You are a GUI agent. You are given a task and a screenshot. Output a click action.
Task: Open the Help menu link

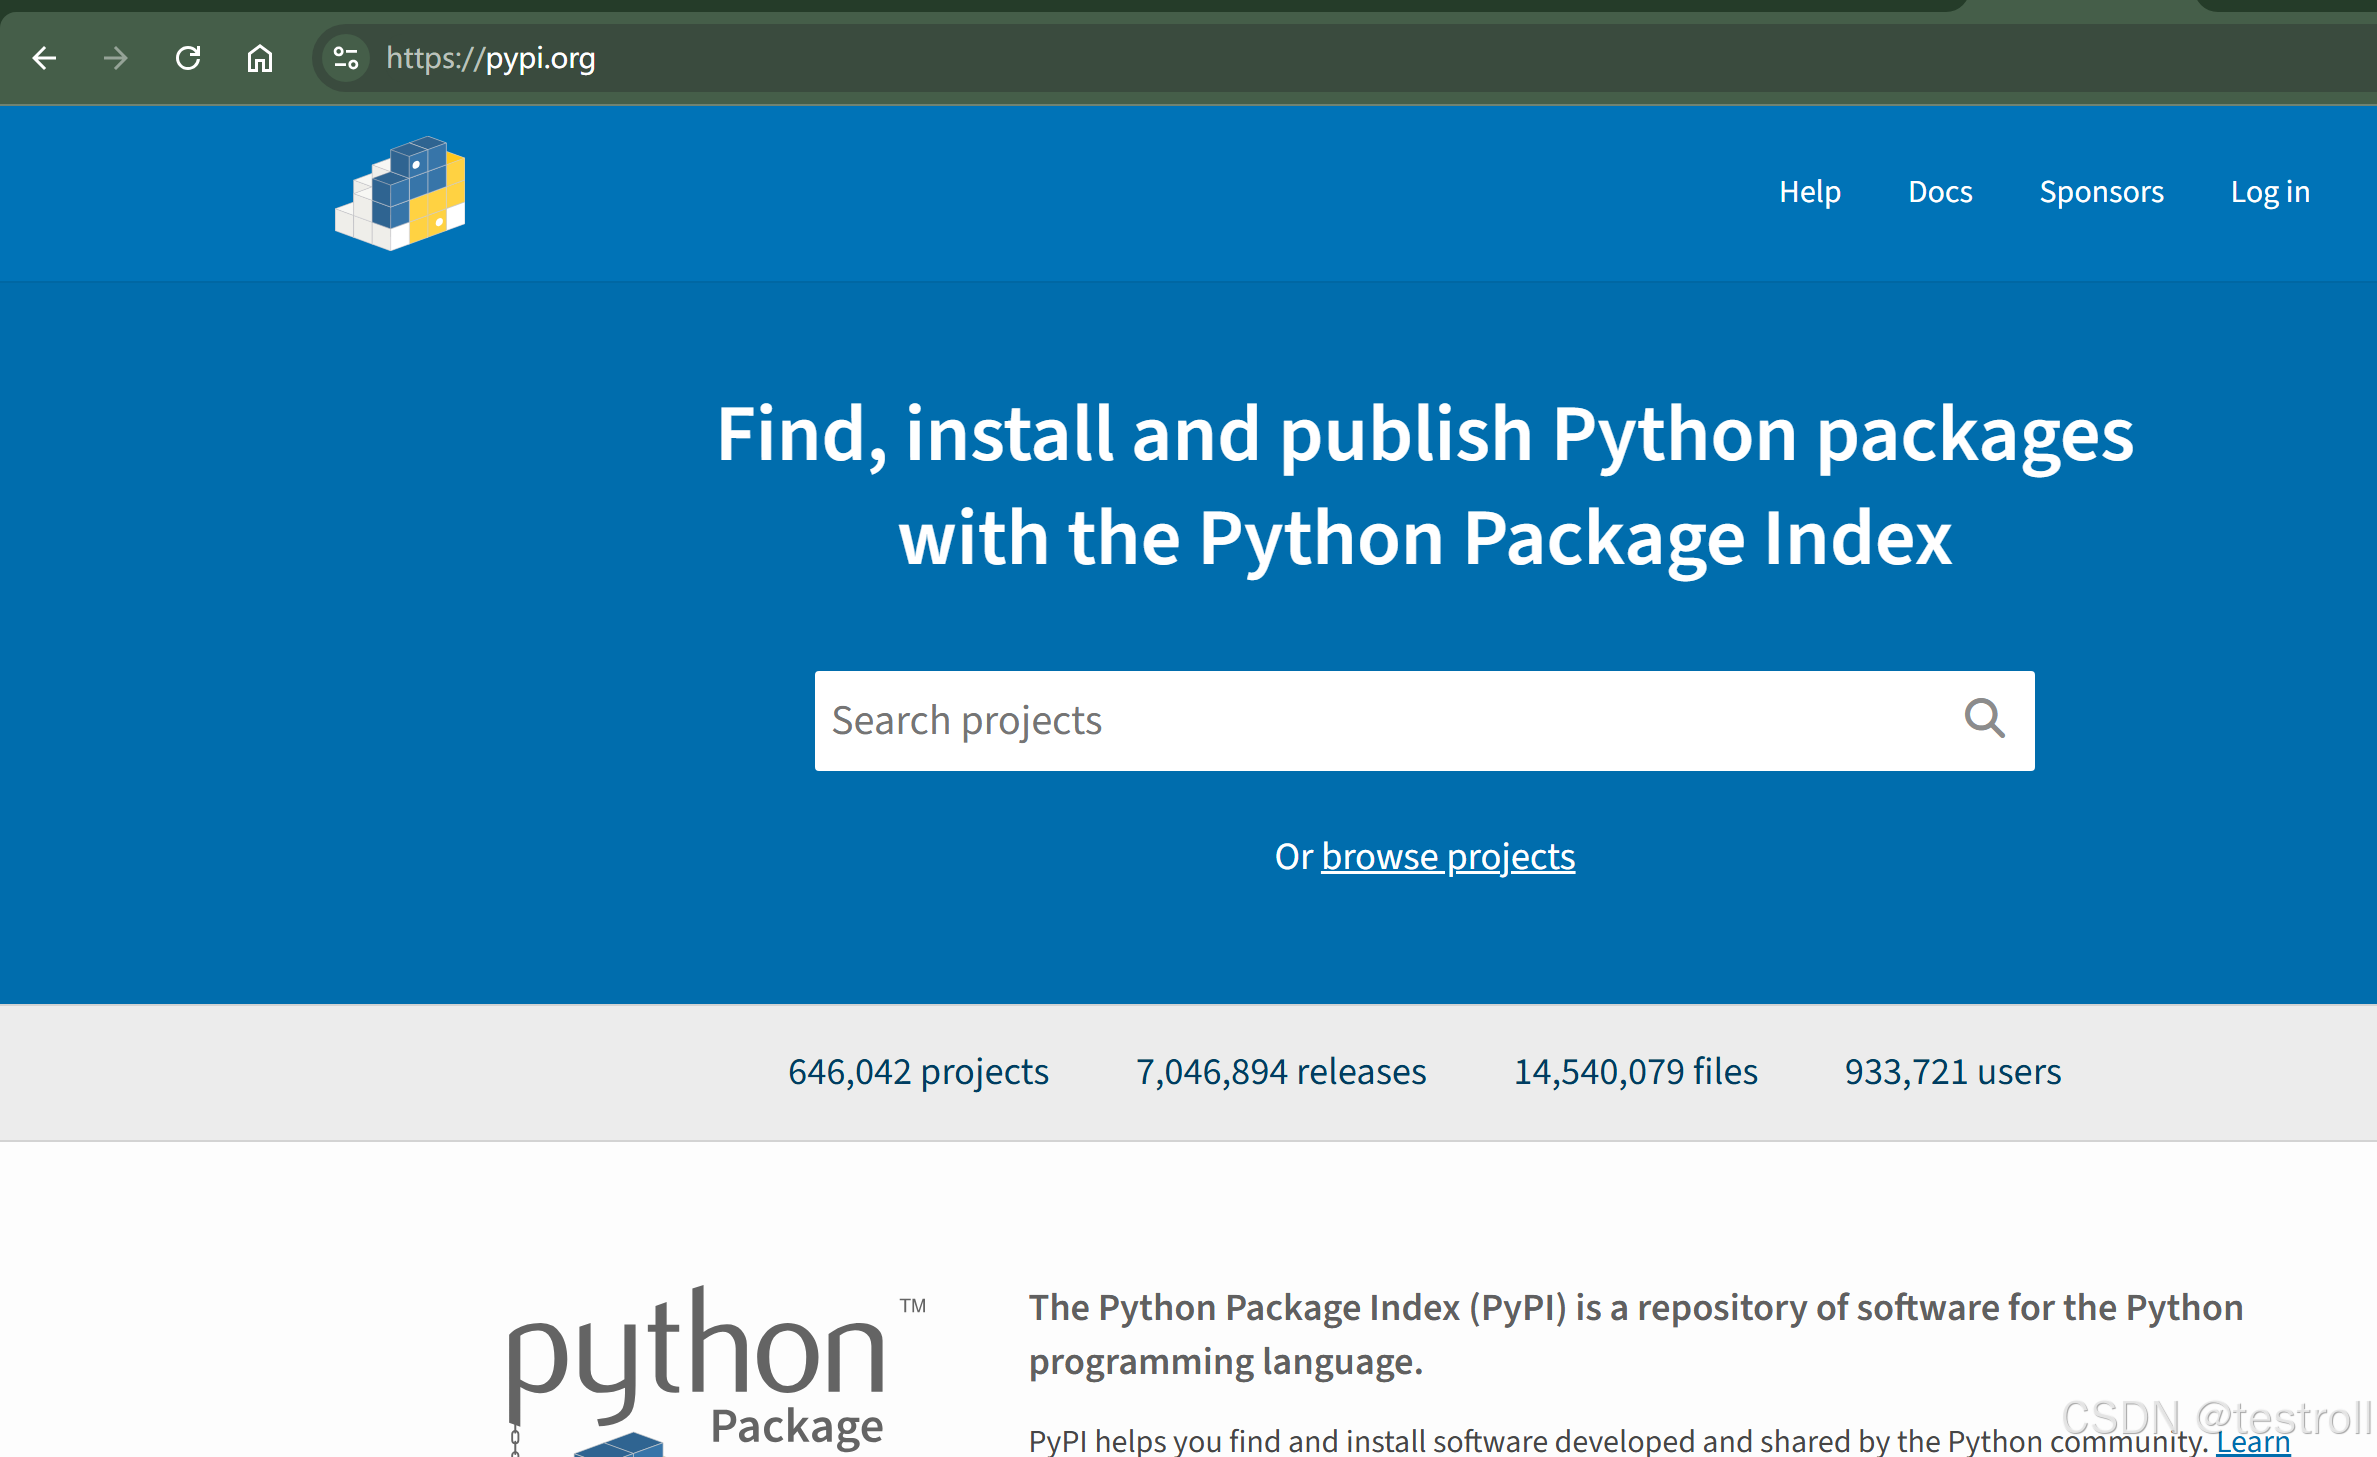1809,191
